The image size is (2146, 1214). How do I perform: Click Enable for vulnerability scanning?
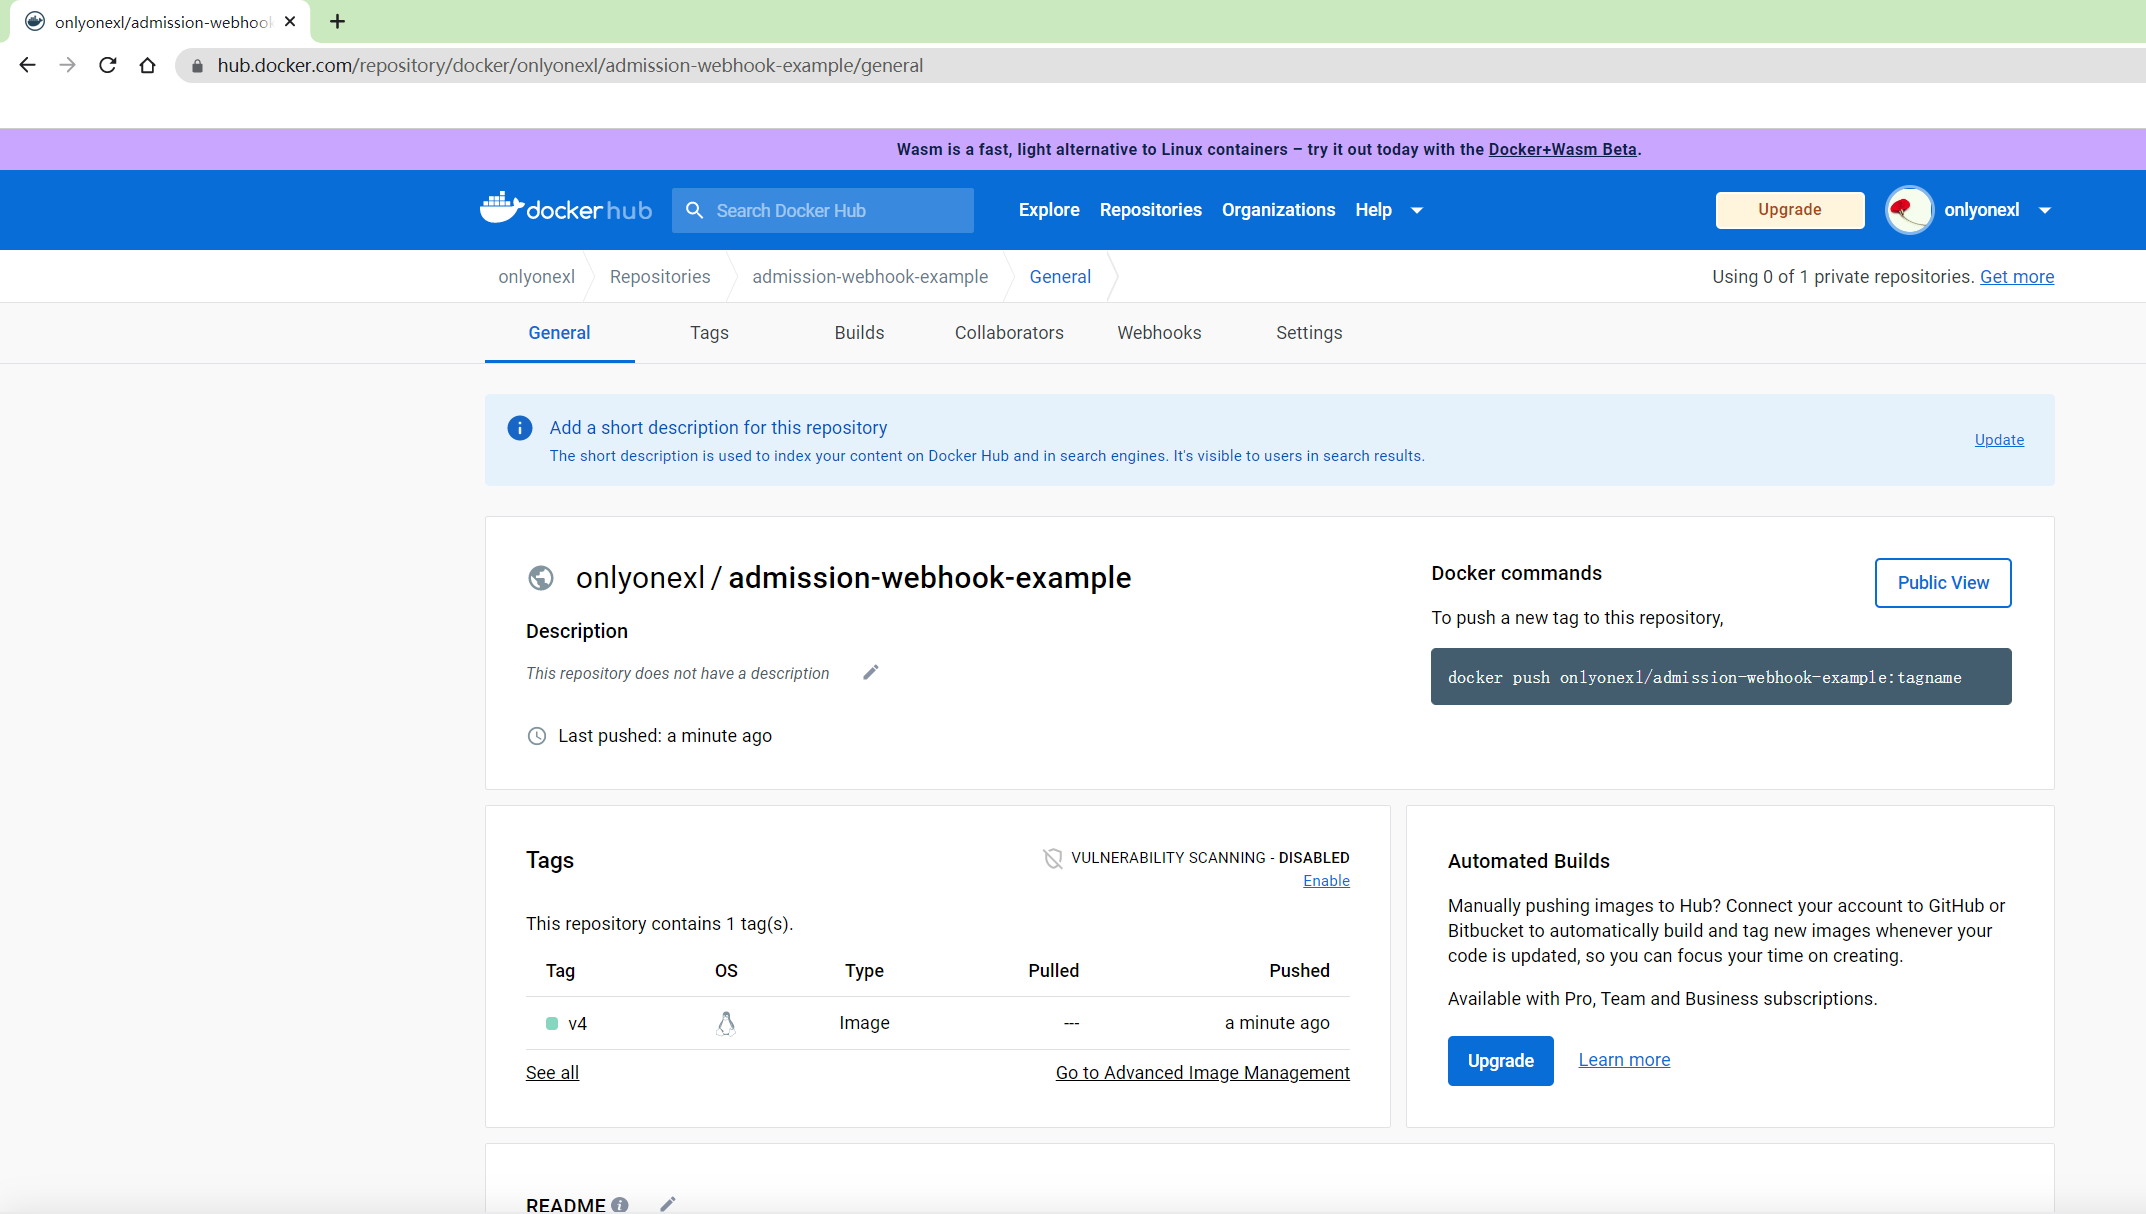(x=1326, y=881)
